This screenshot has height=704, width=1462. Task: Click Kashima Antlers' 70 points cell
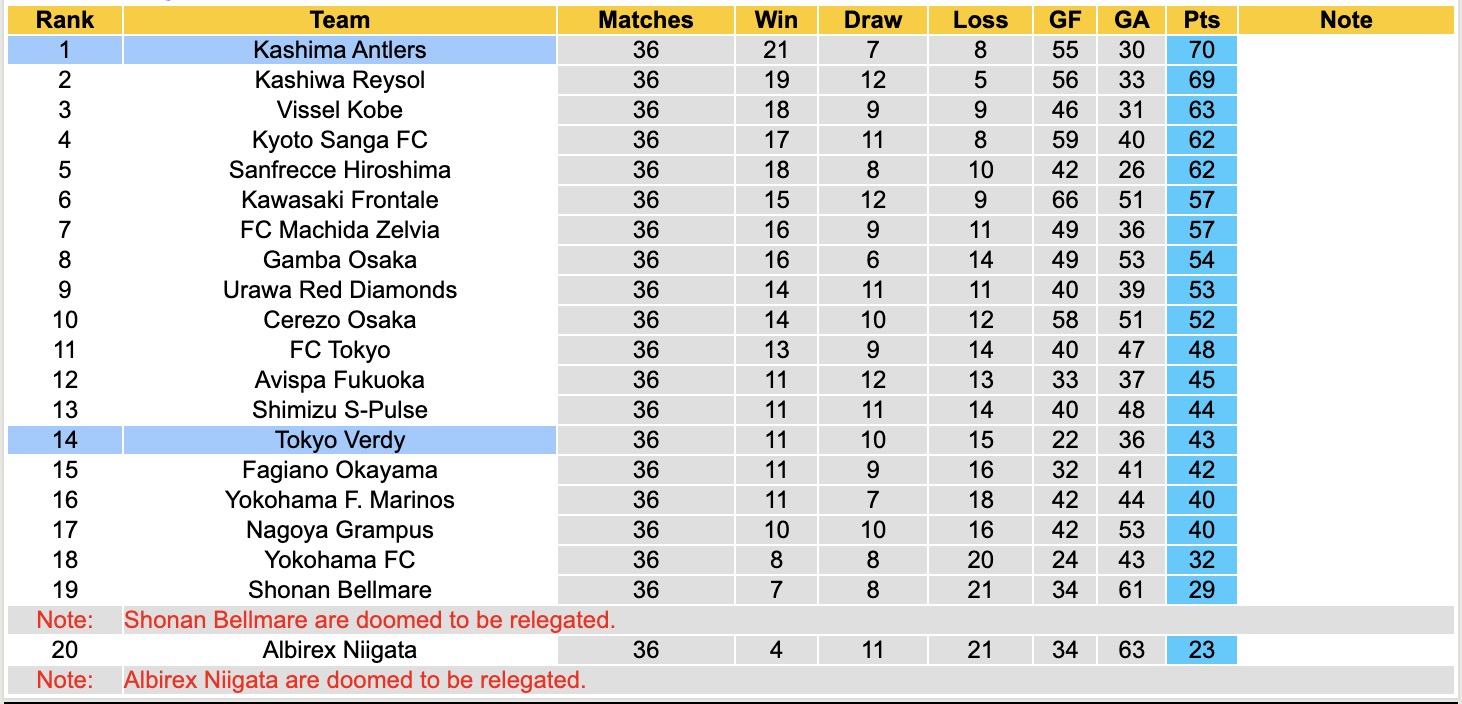click(x=1201, y=50)
